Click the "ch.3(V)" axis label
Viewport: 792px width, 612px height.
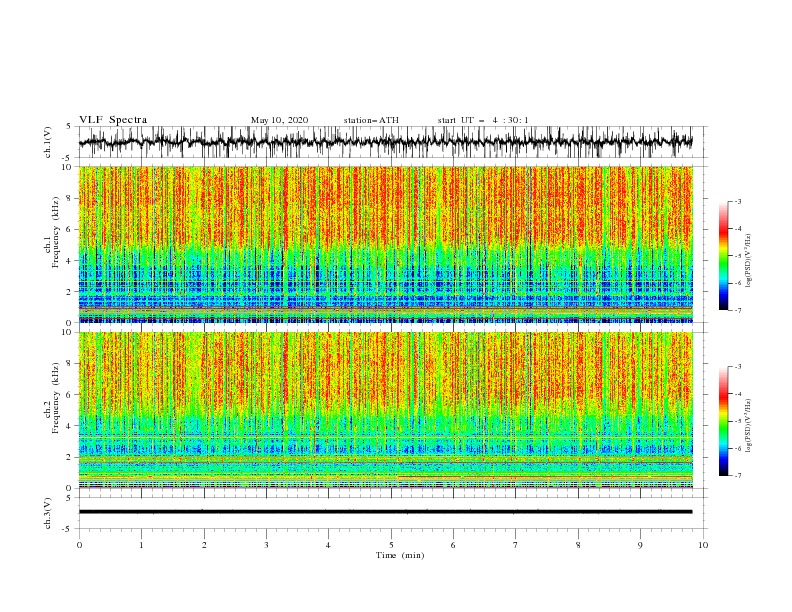48,513
